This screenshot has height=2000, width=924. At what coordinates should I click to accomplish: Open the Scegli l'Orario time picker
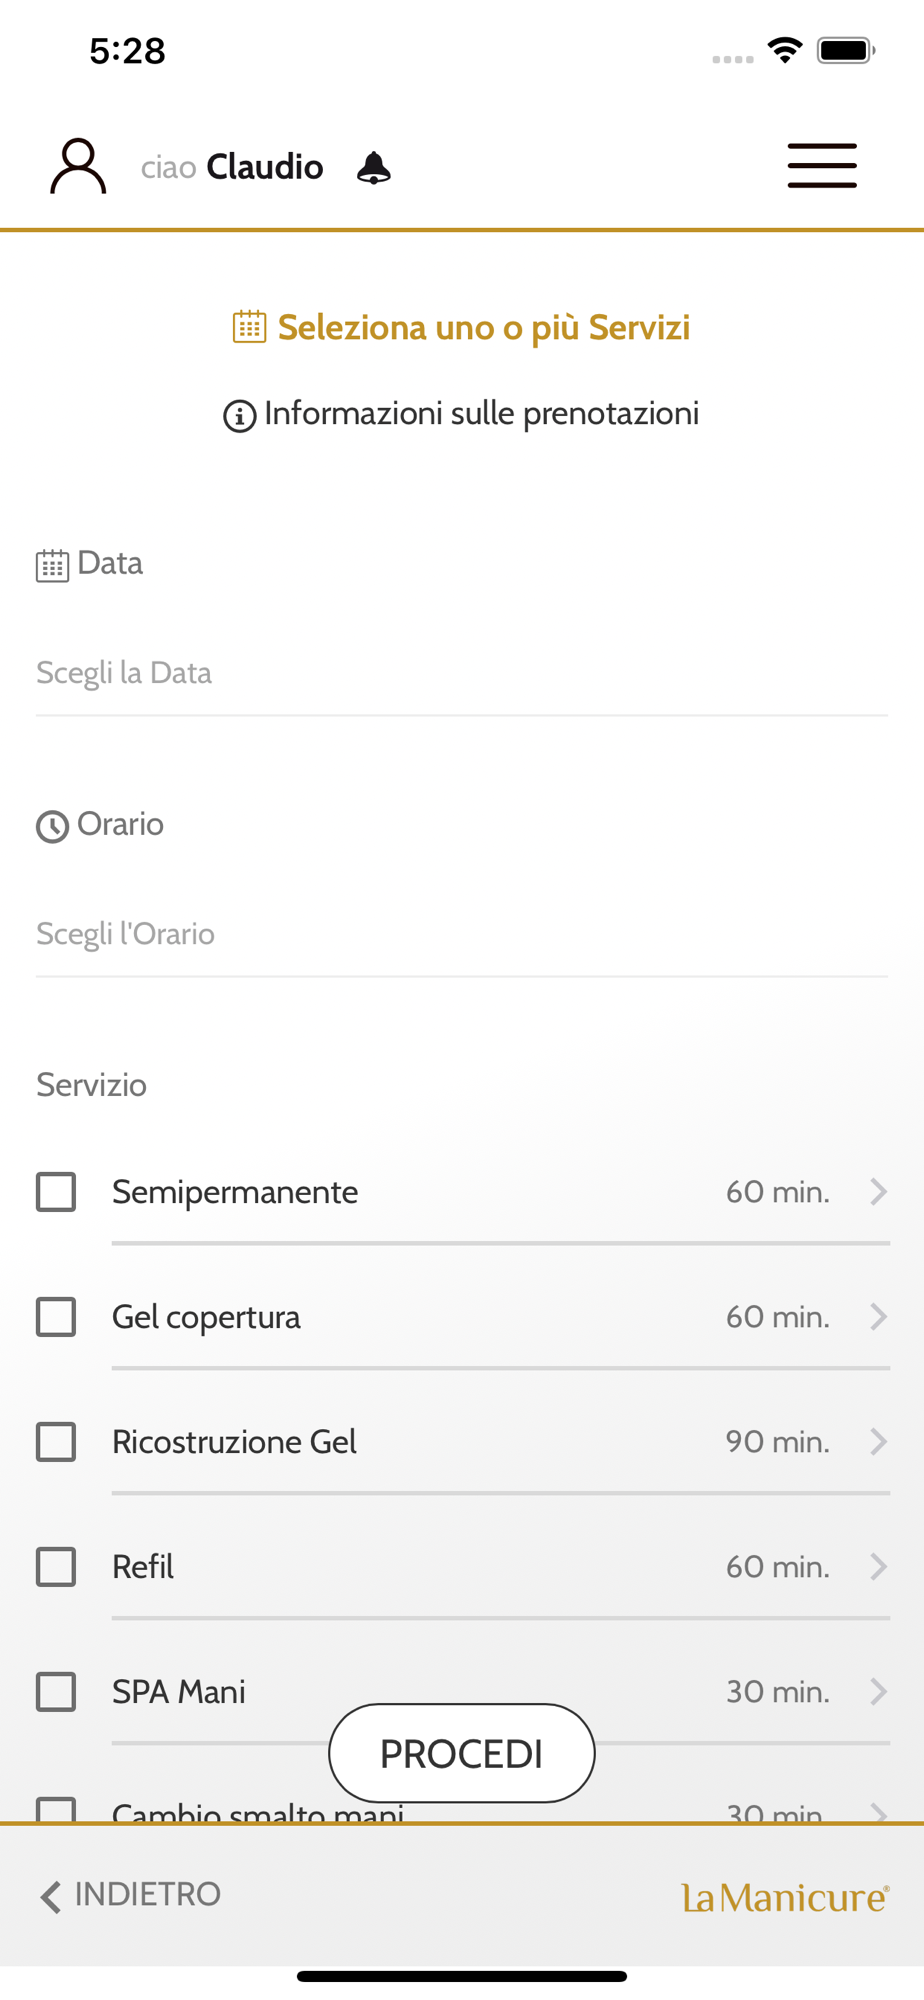tap(461, 934)
